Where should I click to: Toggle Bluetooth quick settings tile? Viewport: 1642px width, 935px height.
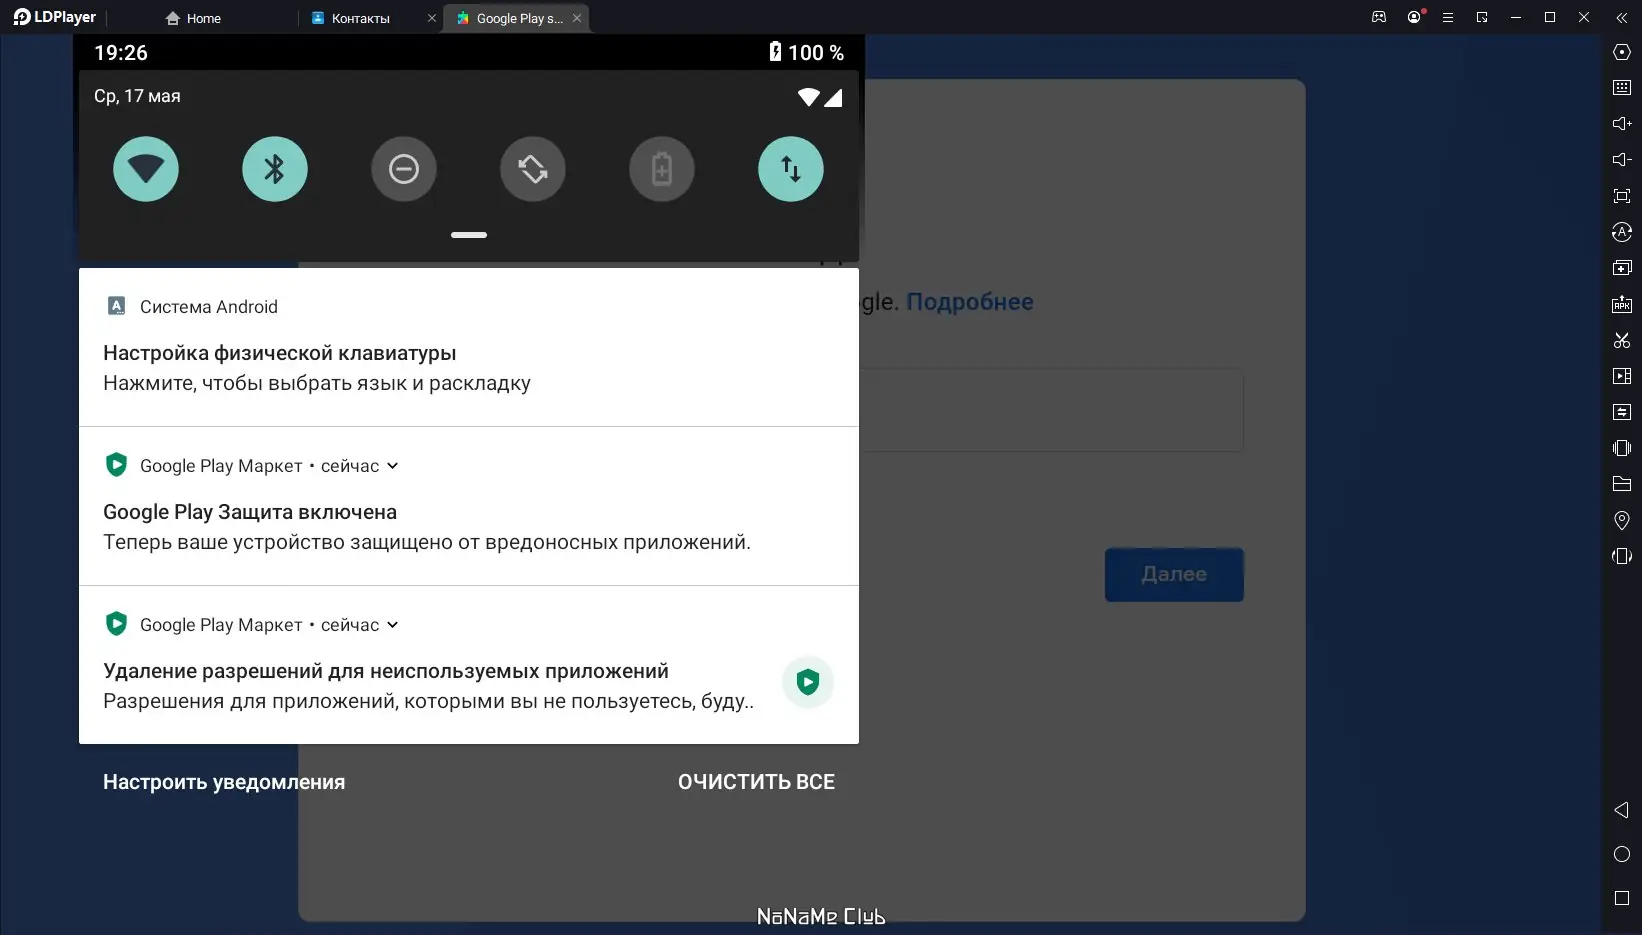(x=275, y=169)
